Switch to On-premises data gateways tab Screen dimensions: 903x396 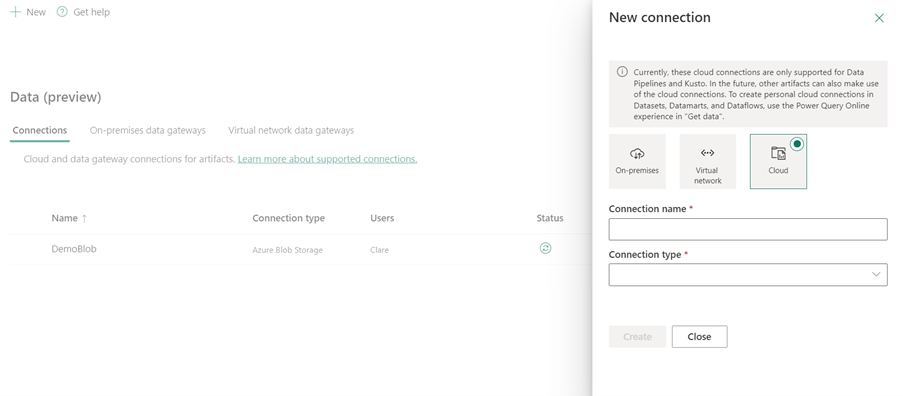(147, 131)
